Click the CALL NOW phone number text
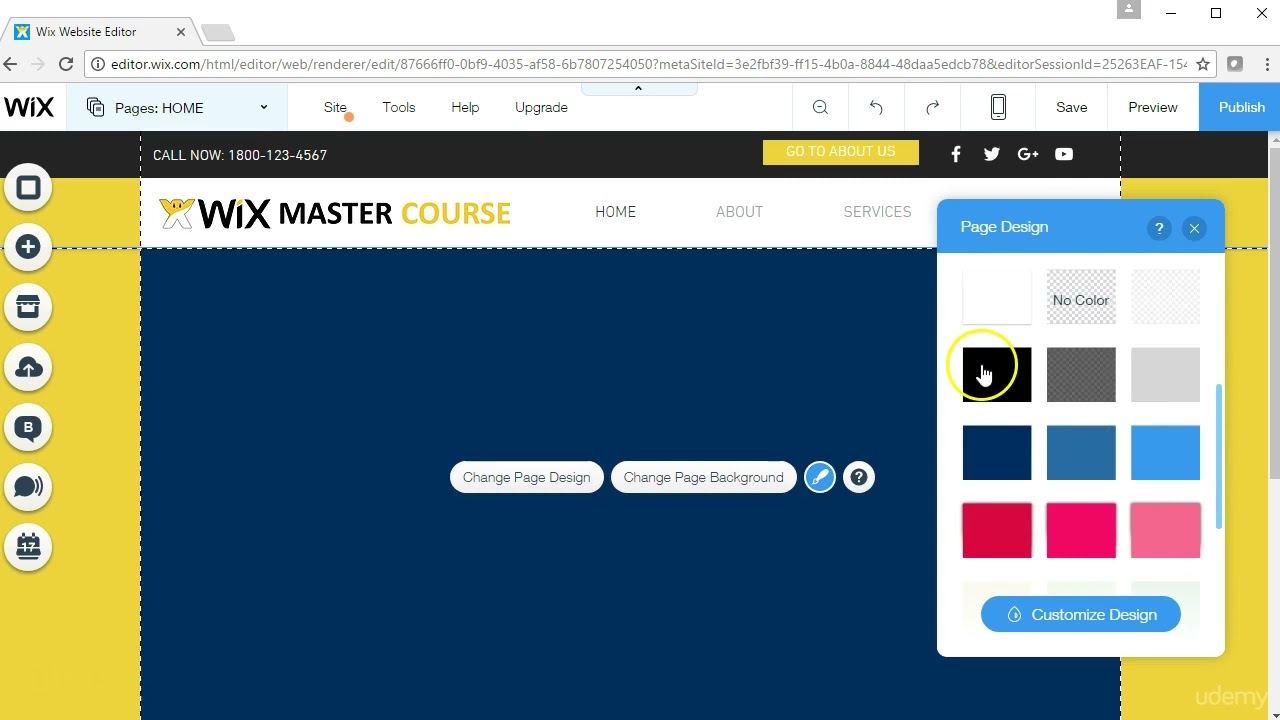 (240, 155)
